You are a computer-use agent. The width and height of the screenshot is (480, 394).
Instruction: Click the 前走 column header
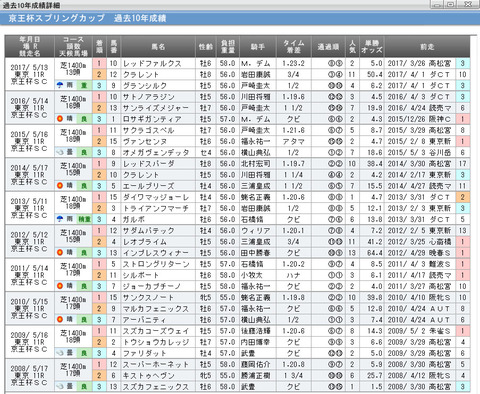pyautogui.click(x=427, y=47)
